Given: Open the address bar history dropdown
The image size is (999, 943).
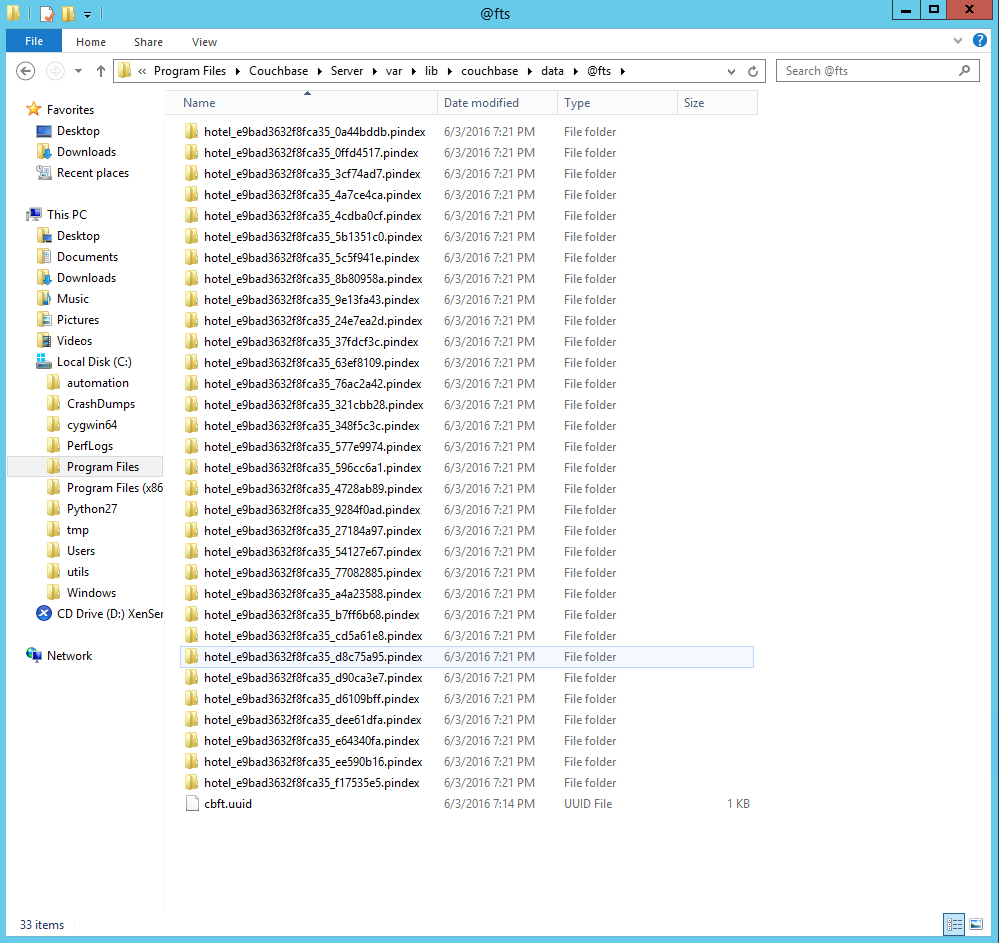Looking at the screenshot, I should pyautogui.click(x=733, y=71).
